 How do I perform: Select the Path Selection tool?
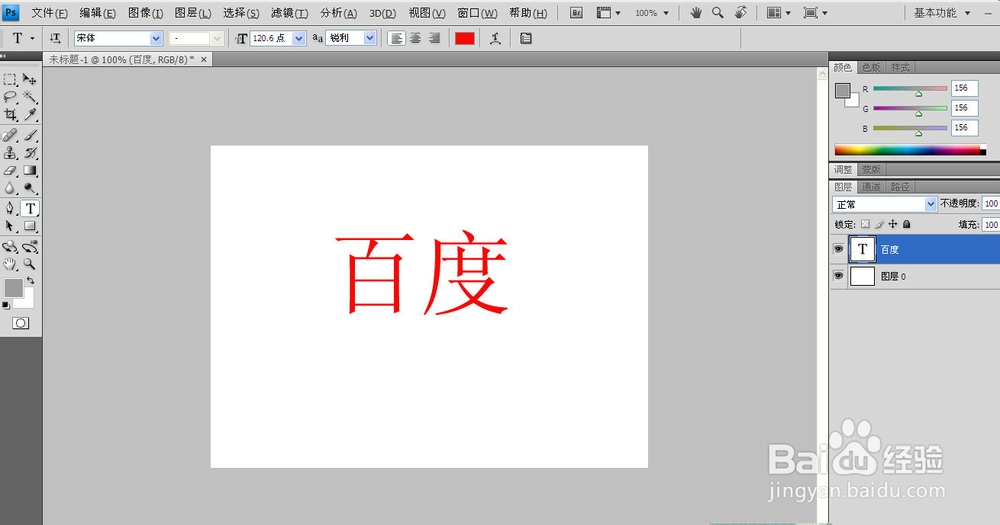pyautogui.click(x=10, y=226)
